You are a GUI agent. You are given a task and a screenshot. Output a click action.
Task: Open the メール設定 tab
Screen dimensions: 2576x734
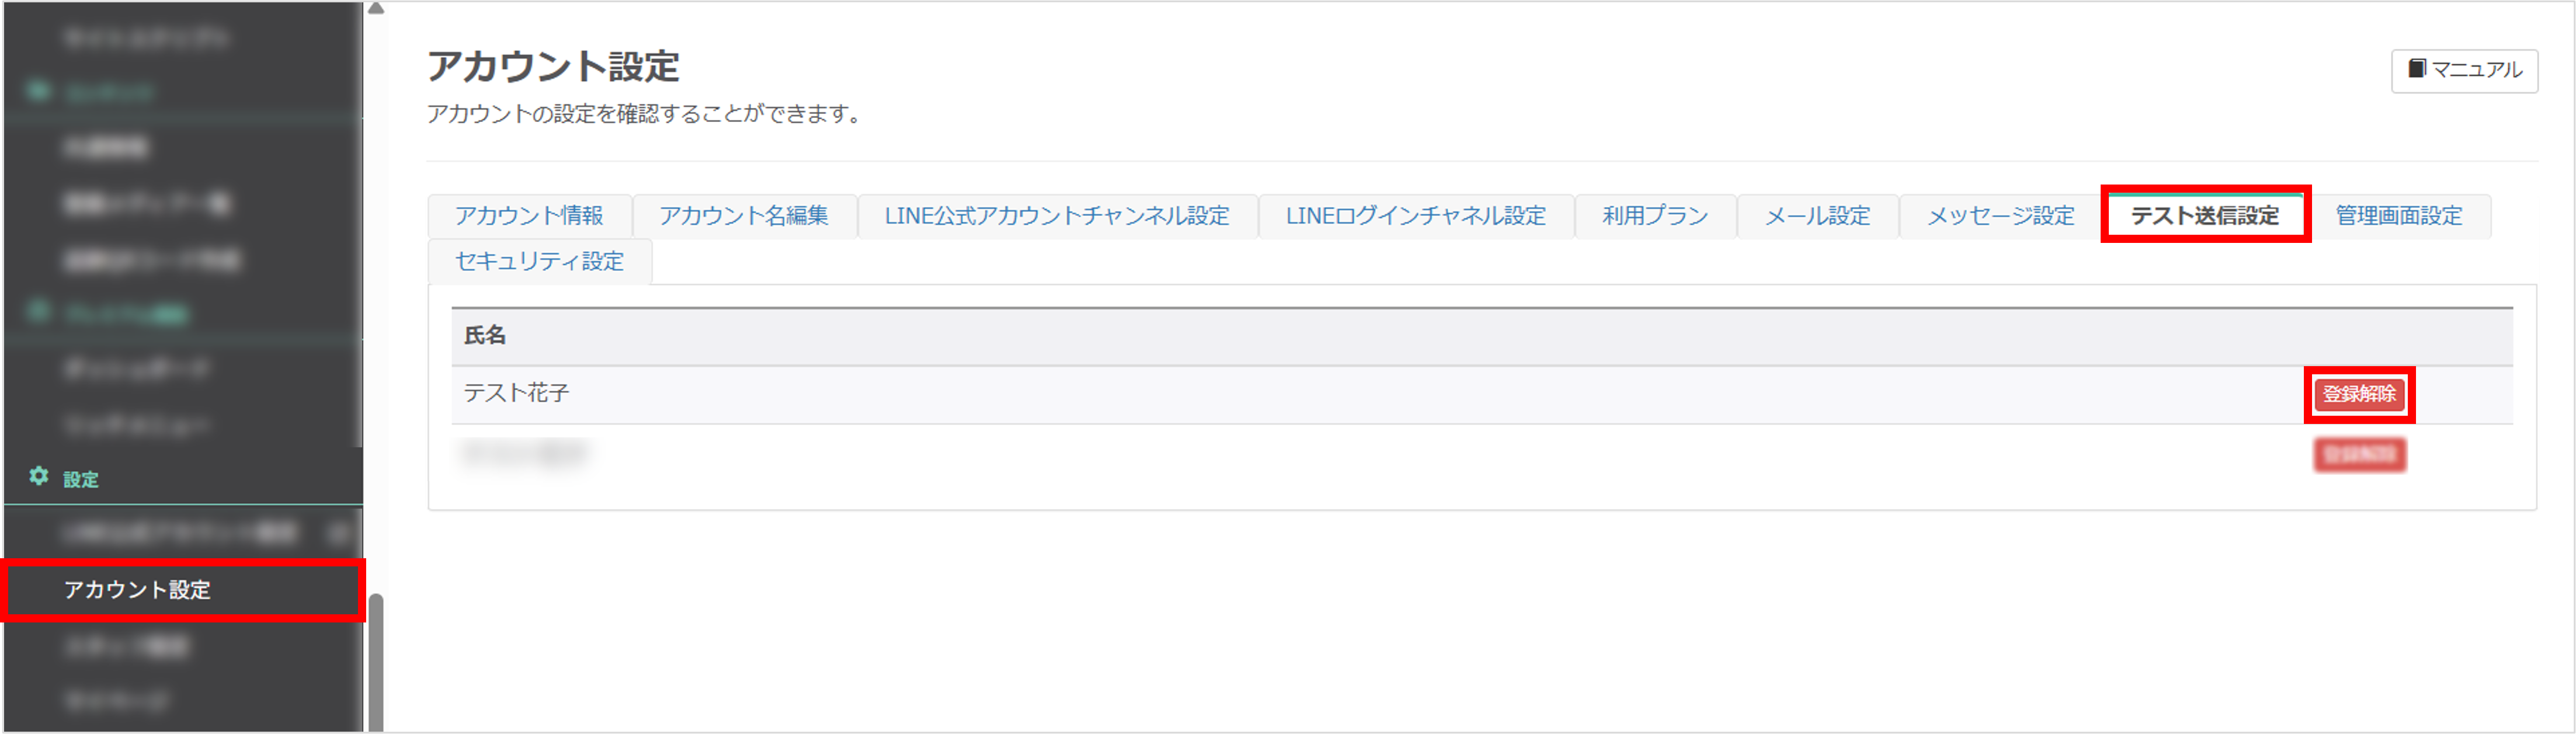pyautogui.click(x=1817, y=216)
